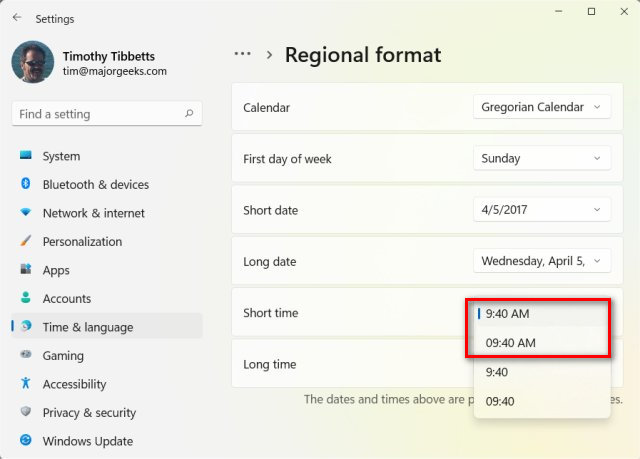640x459 pixels.
Task: Click the Bluetooth & devices icon
Action: coord(25,184)
